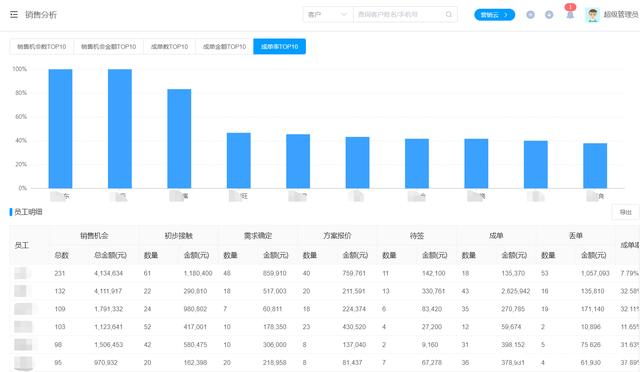The image size is (640, 372).
Task: Click the first round icon after 营销云
Action: [530, 15]
